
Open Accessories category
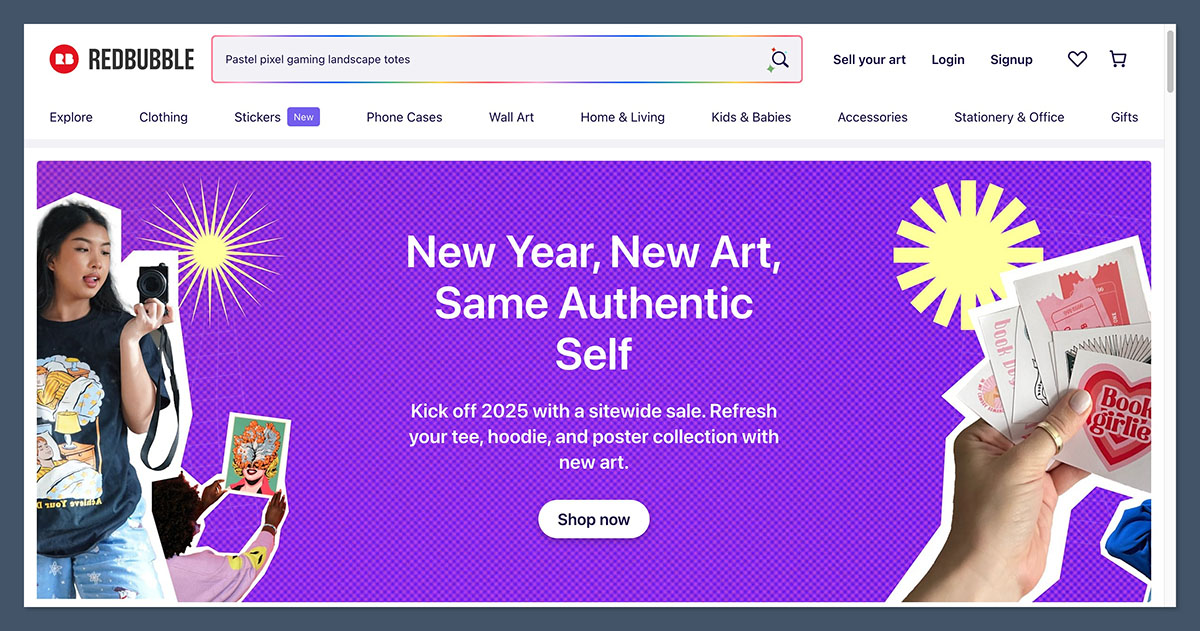click(872, 117)
